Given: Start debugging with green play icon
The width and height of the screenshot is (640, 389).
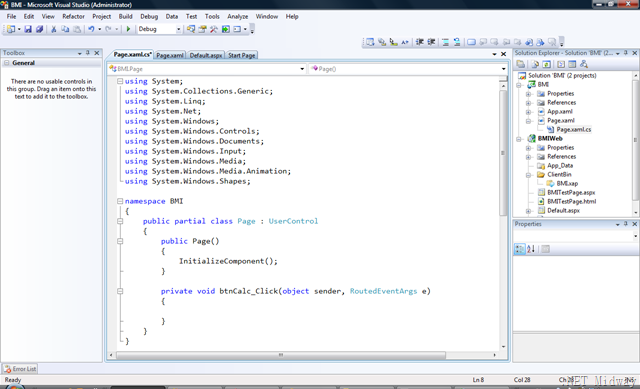Looking at the screenshot, I should pos(128,29).
